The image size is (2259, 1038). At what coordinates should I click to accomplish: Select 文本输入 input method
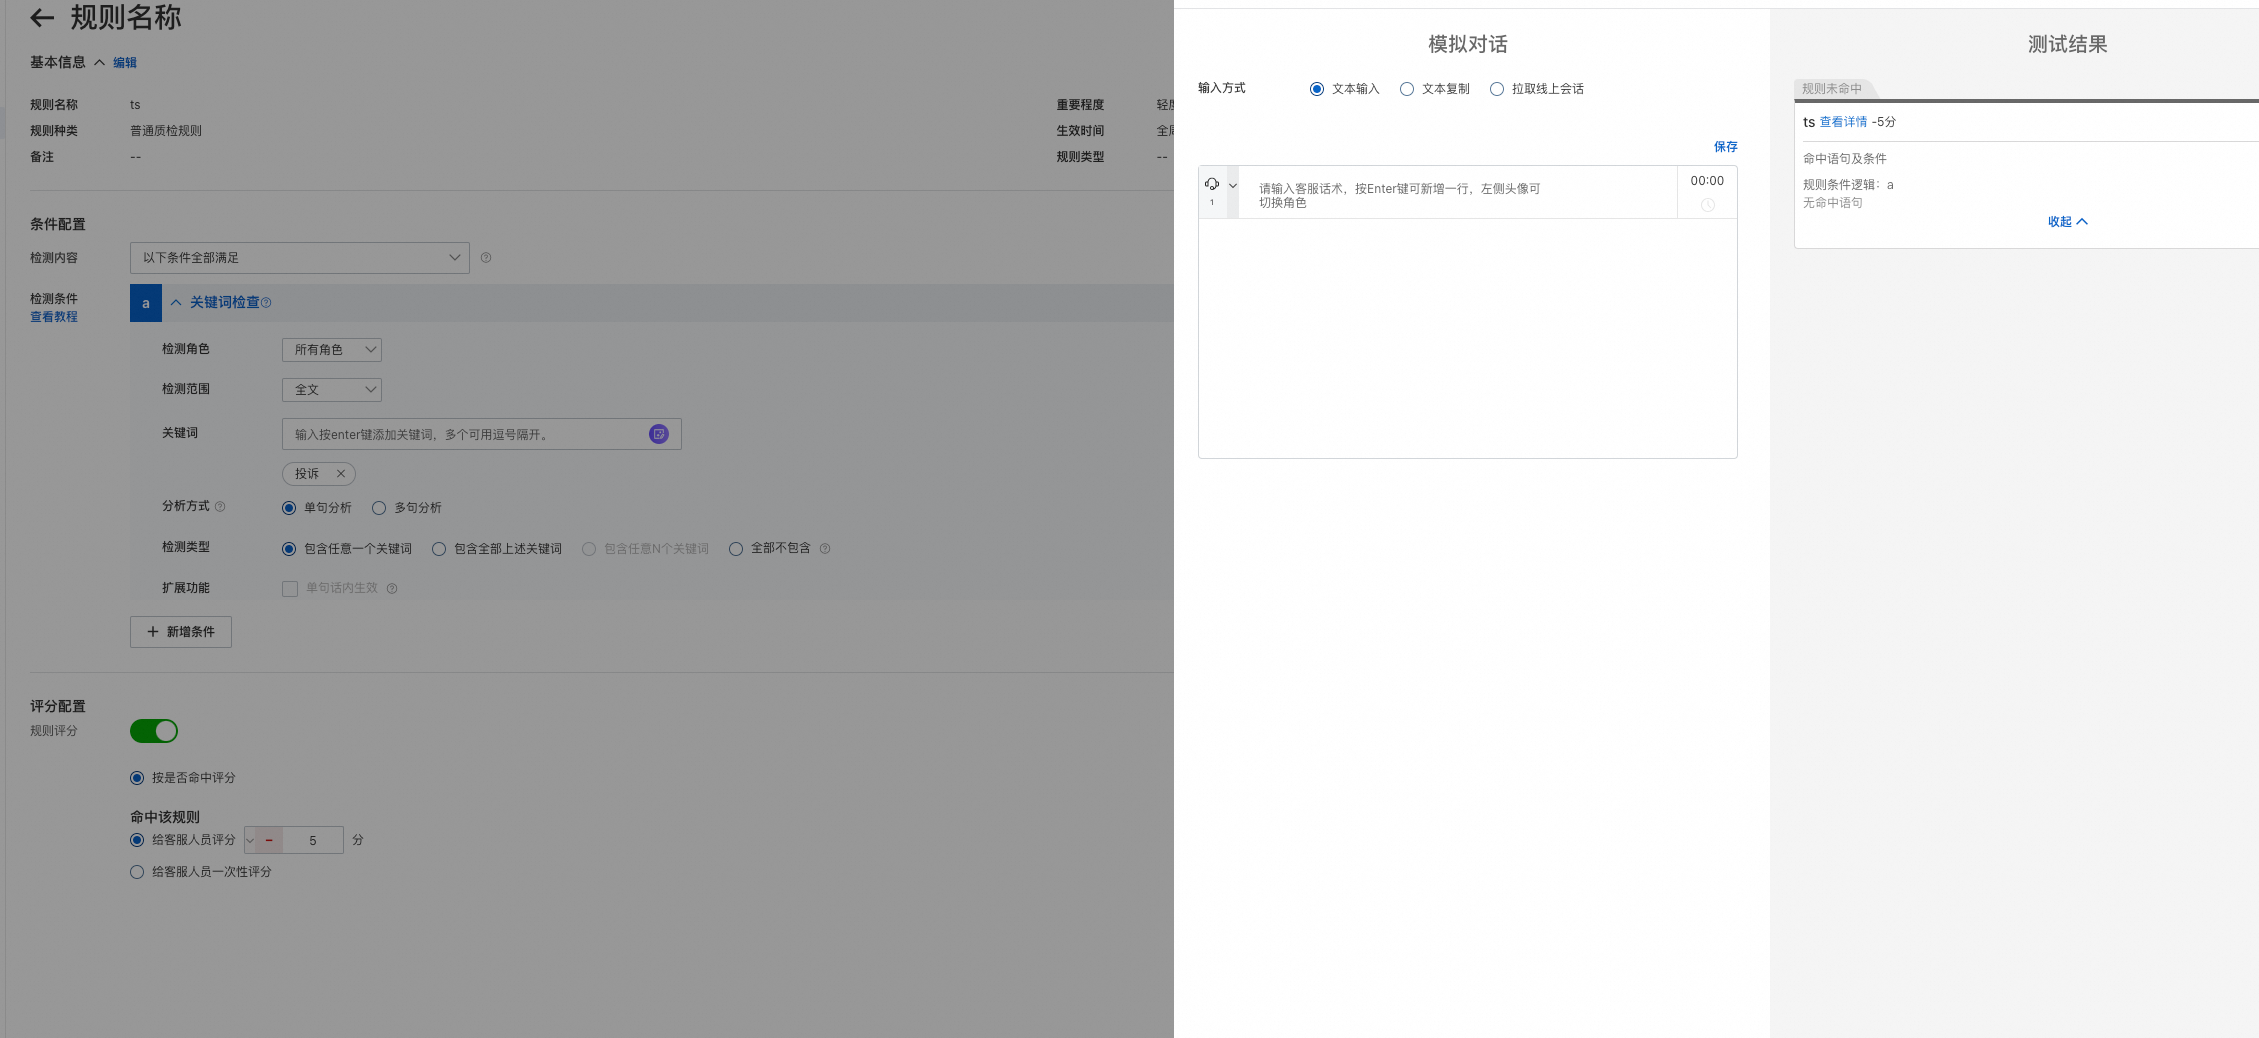pyautogui.click(x=1317, y=89)
